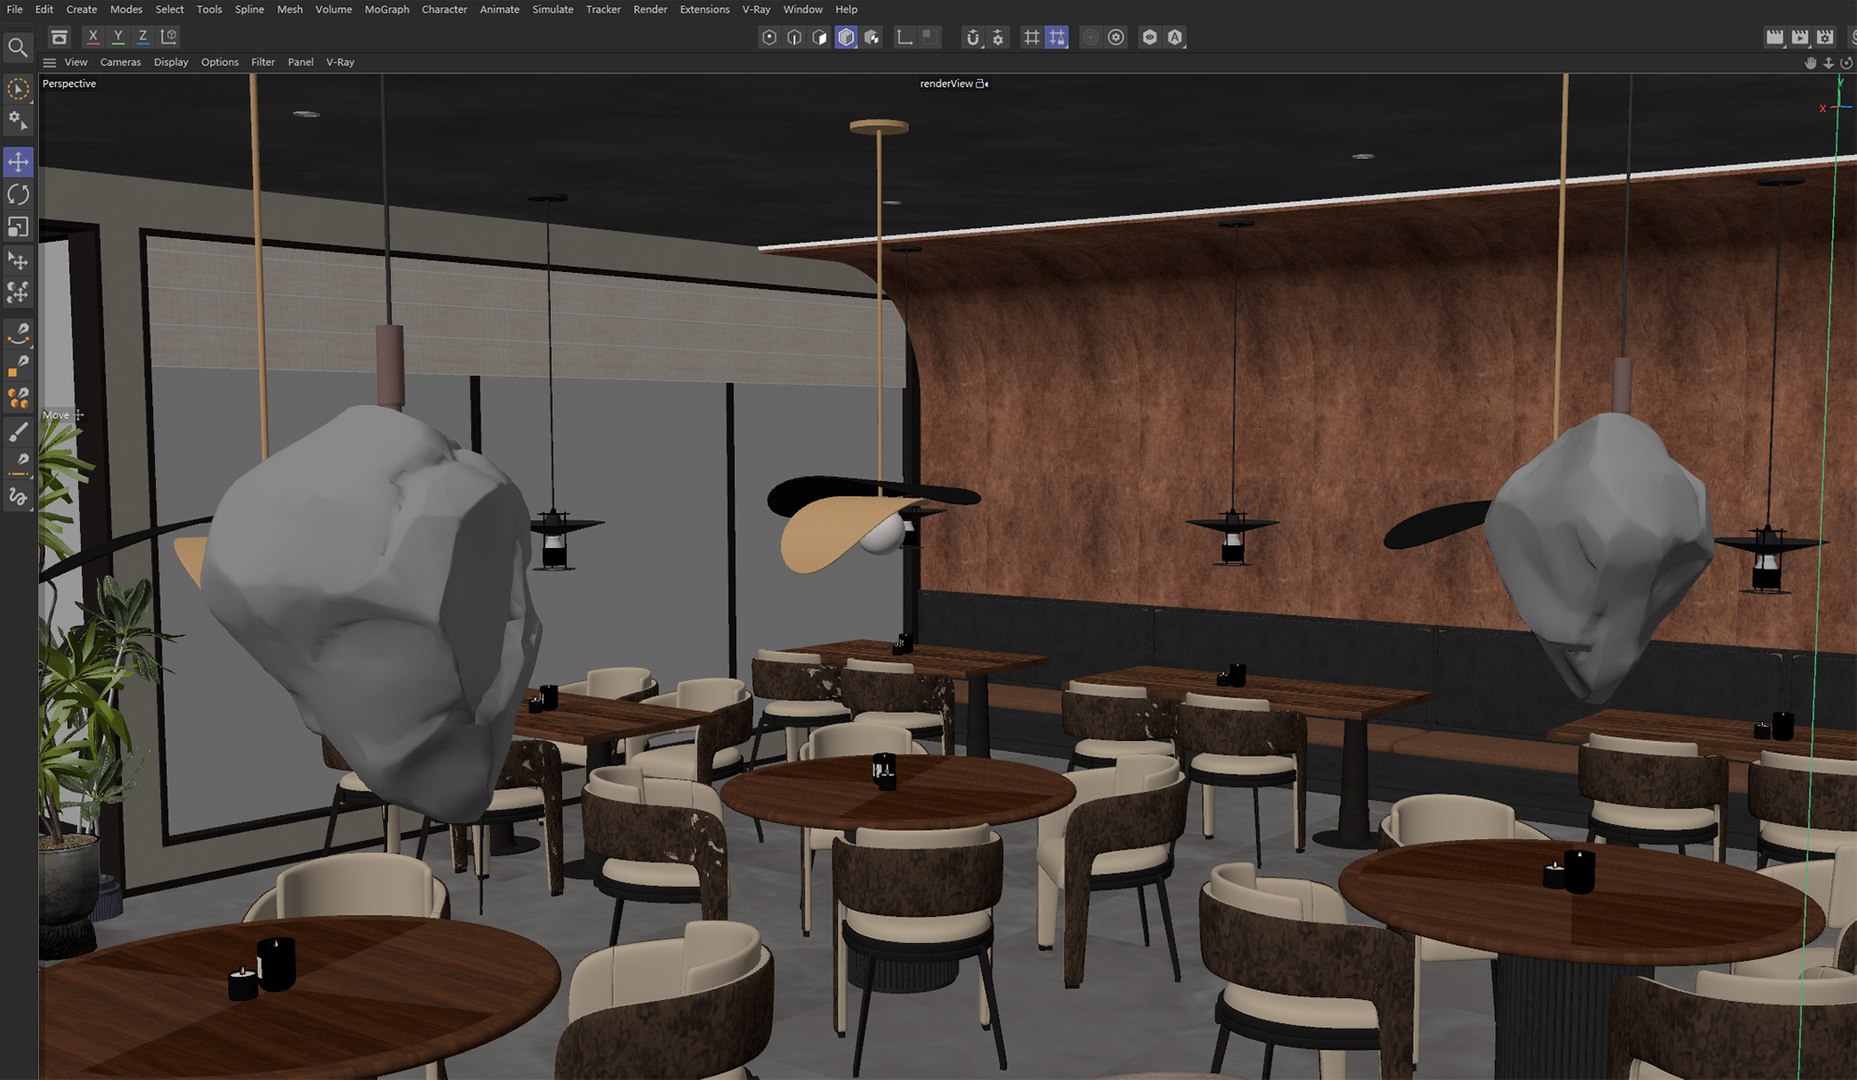Image resolution: width=1857 pixels, height=1080 pixels.
Task: Click the viewport orbit rotate icon
Action: 1846,63
